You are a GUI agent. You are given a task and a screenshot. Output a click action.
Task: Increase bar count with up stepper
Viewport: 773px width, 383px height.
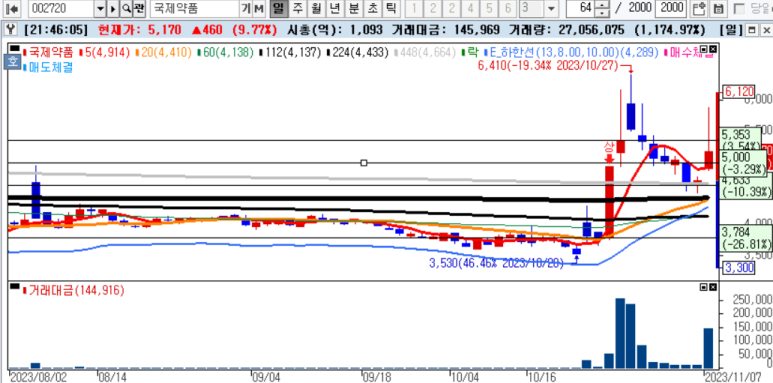point(602,4)
